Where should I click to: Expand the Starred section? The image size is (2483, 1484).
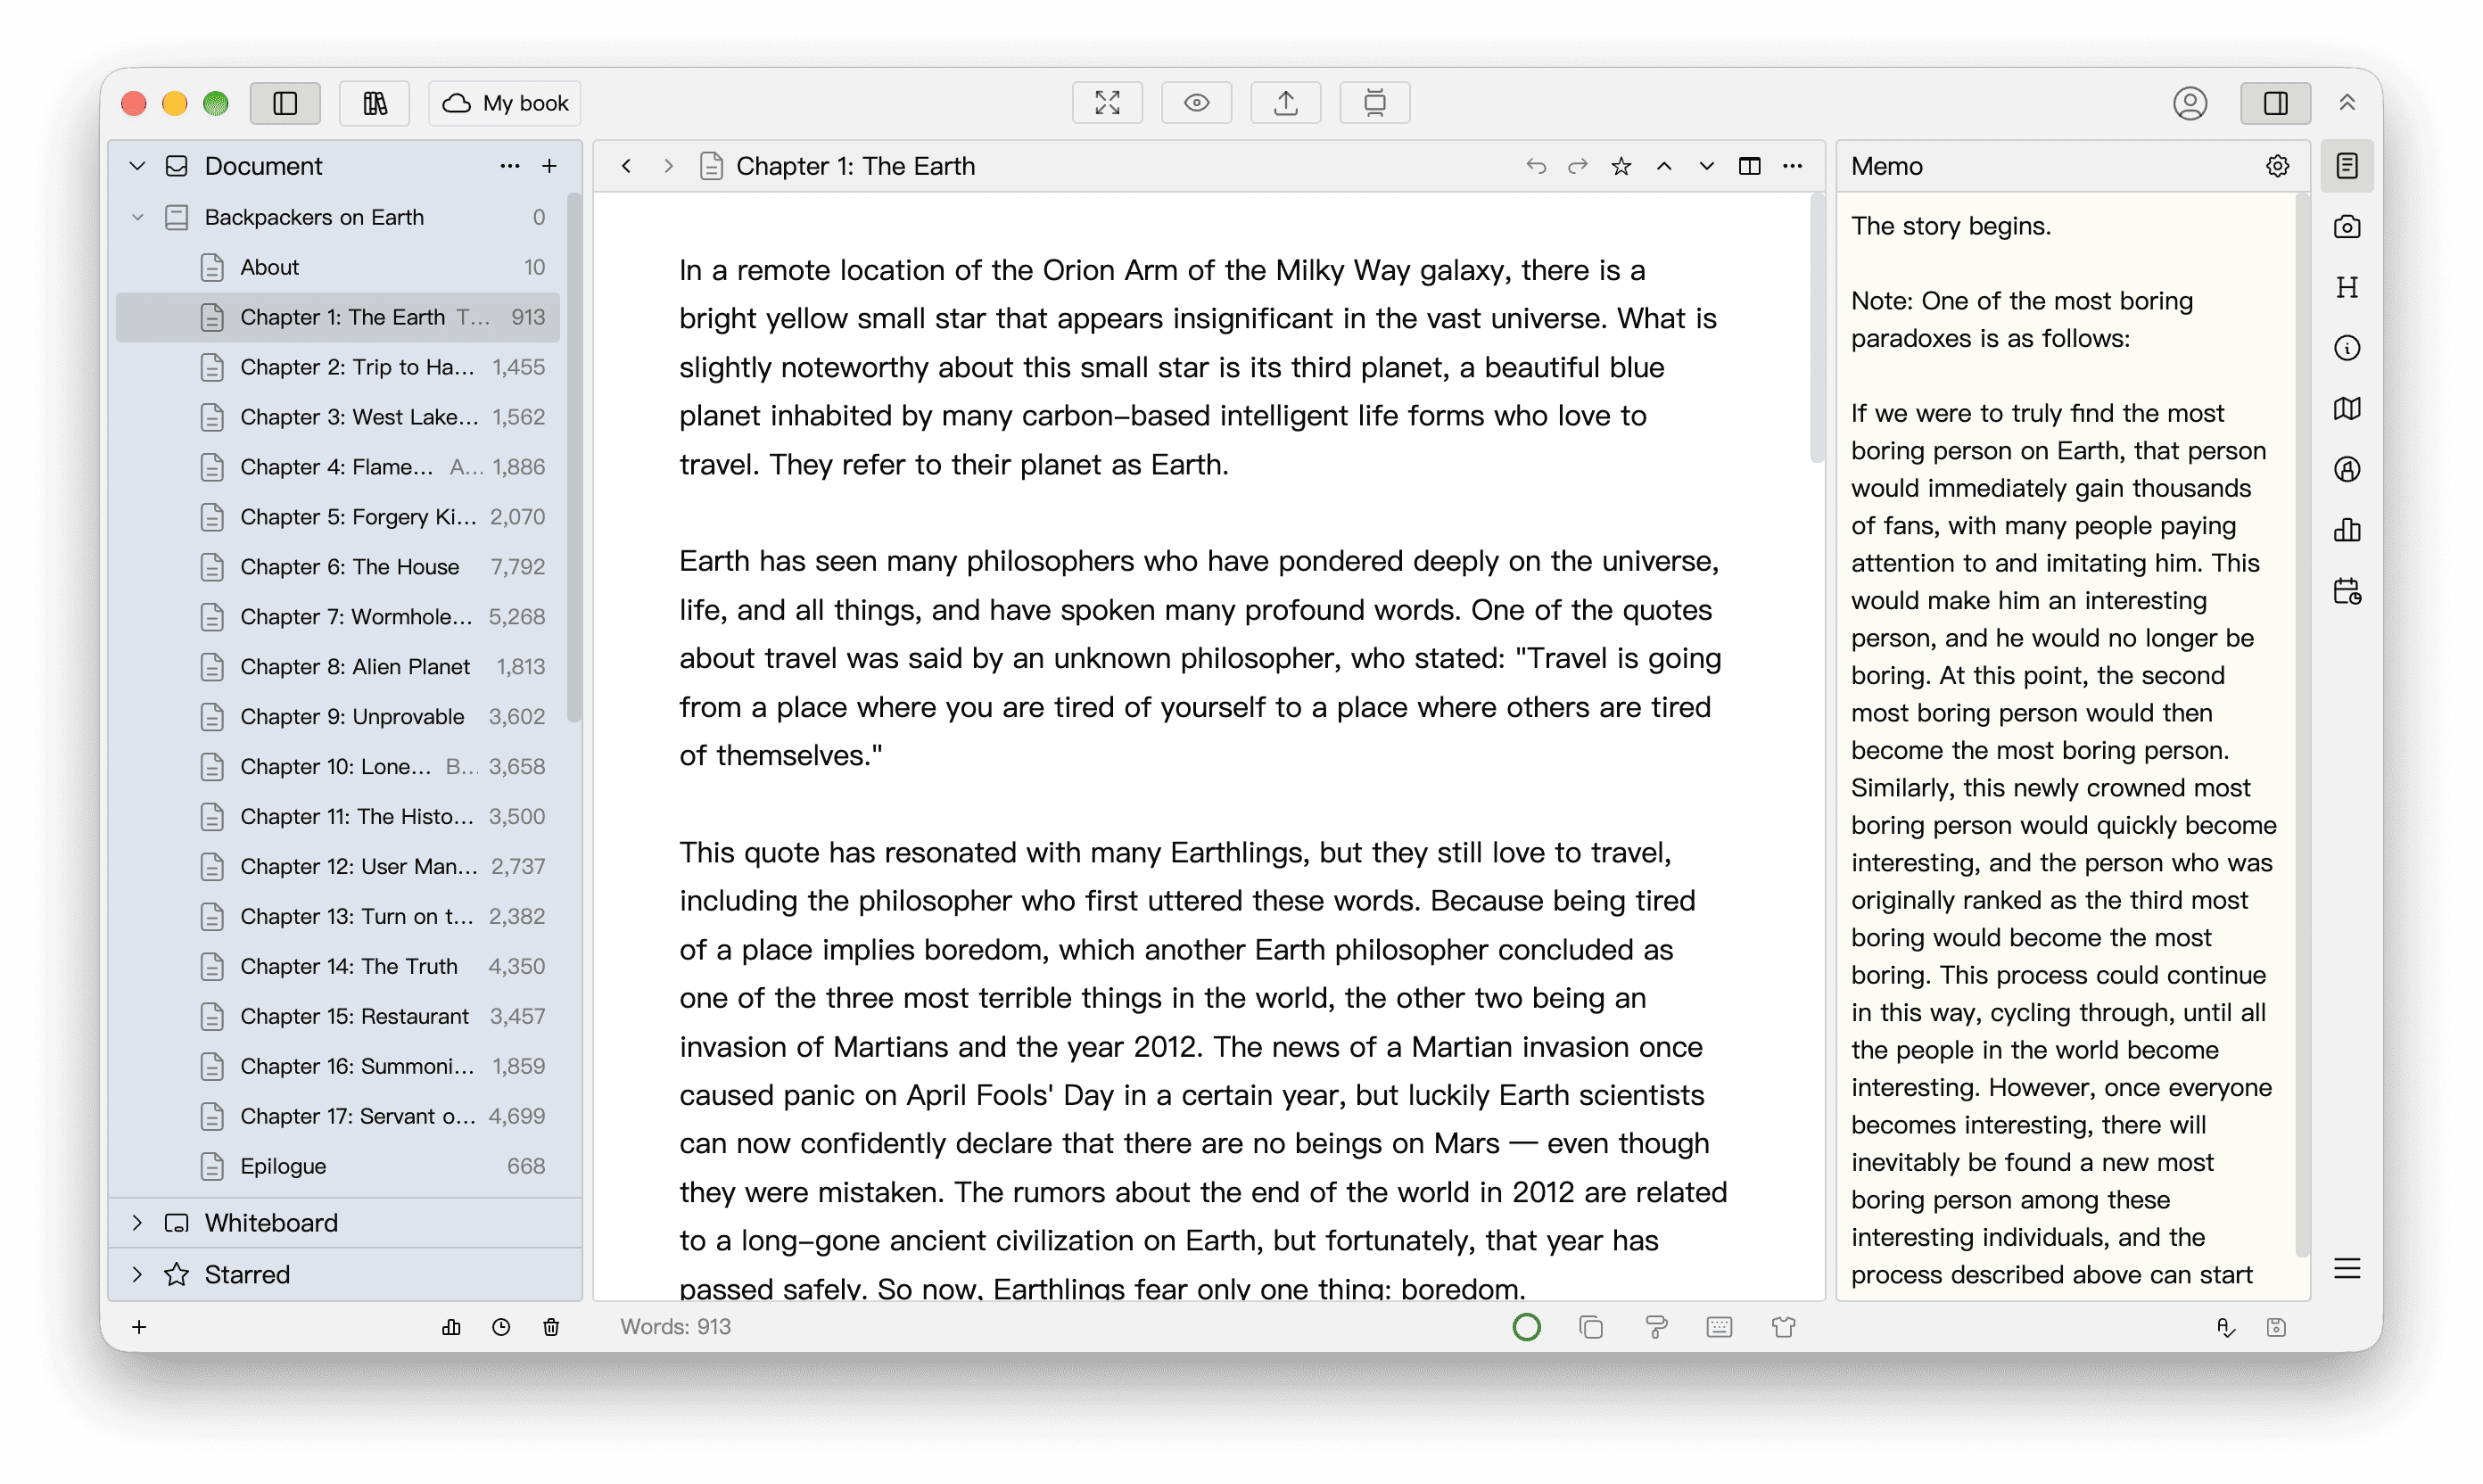(x=137, y=1274)
